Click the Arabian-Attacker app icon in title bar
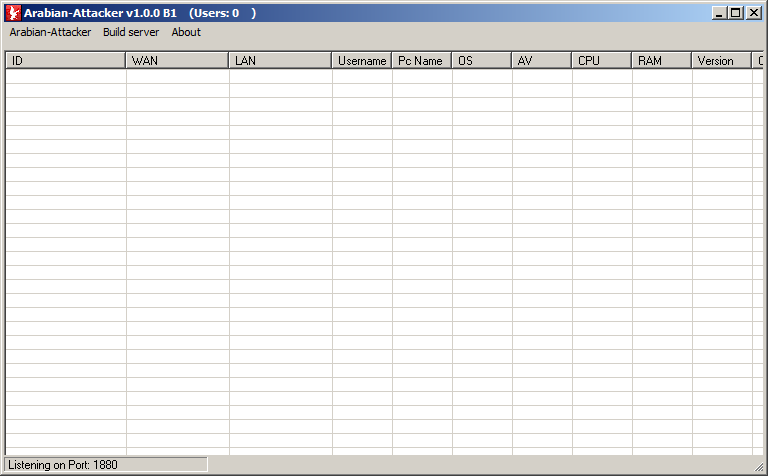Image resolution: width=768 pixels, height=476 pixels. coord(13,13)
